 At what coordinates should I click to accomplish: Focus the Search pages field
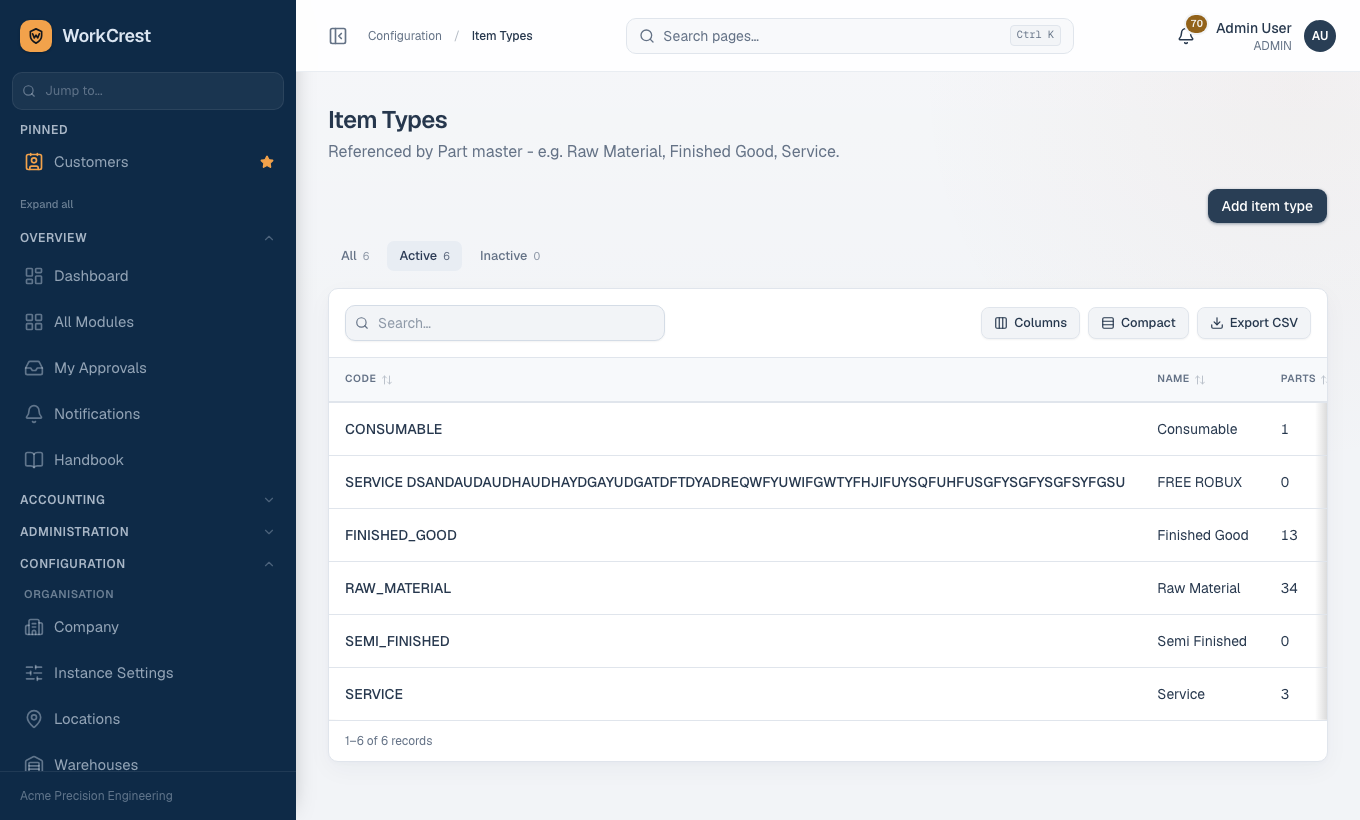pos(850,36)
